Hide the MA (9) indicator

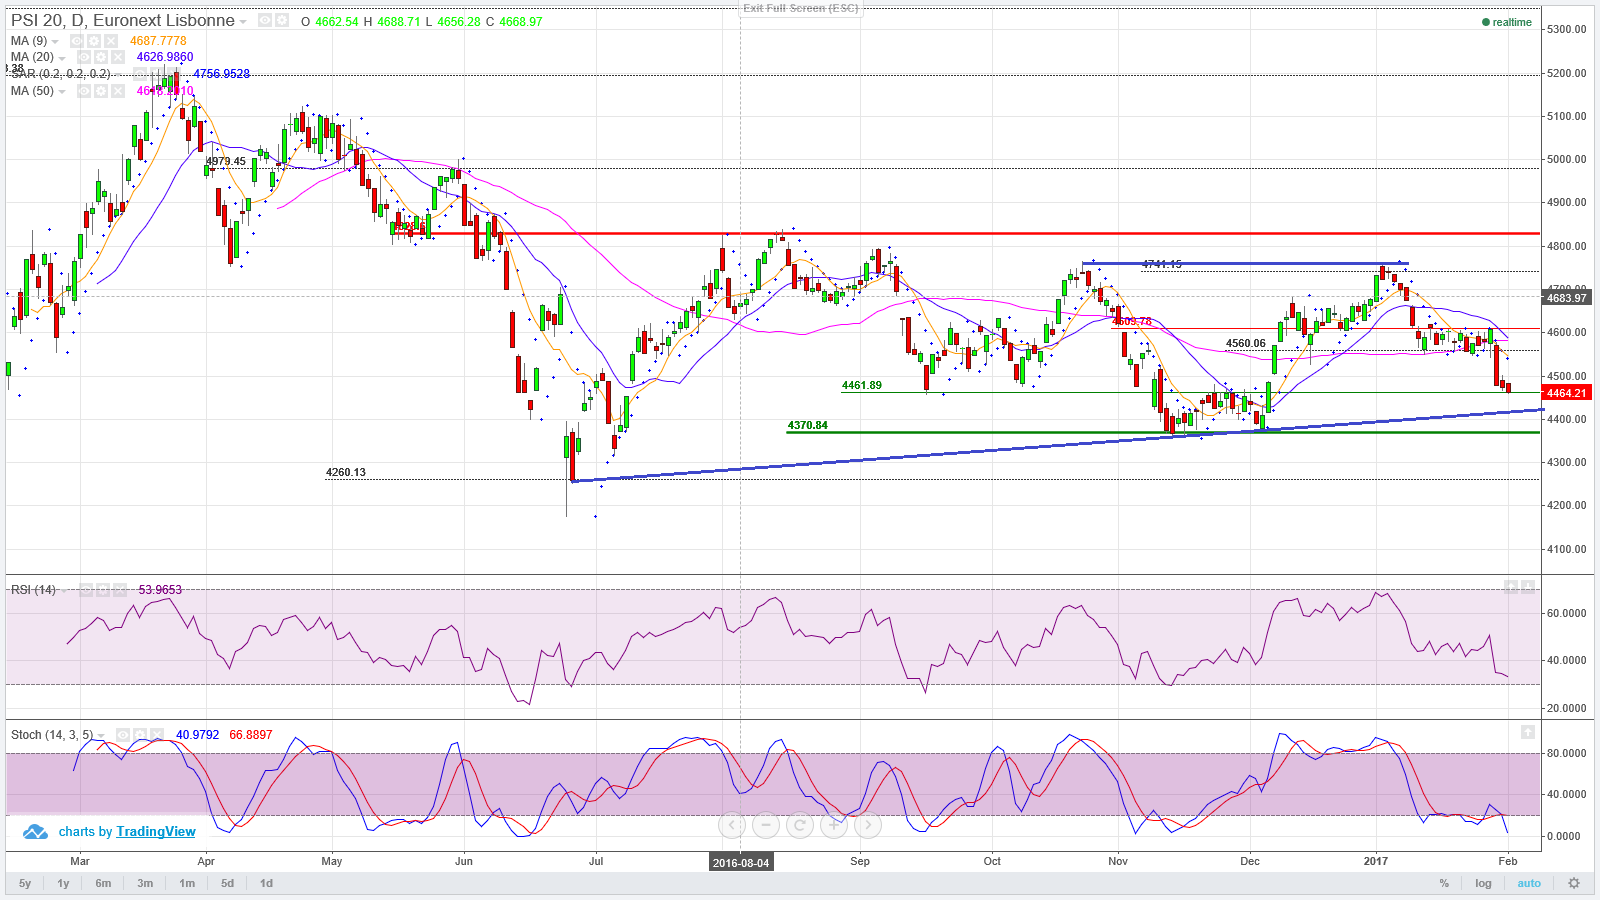(x=77, y=41)
